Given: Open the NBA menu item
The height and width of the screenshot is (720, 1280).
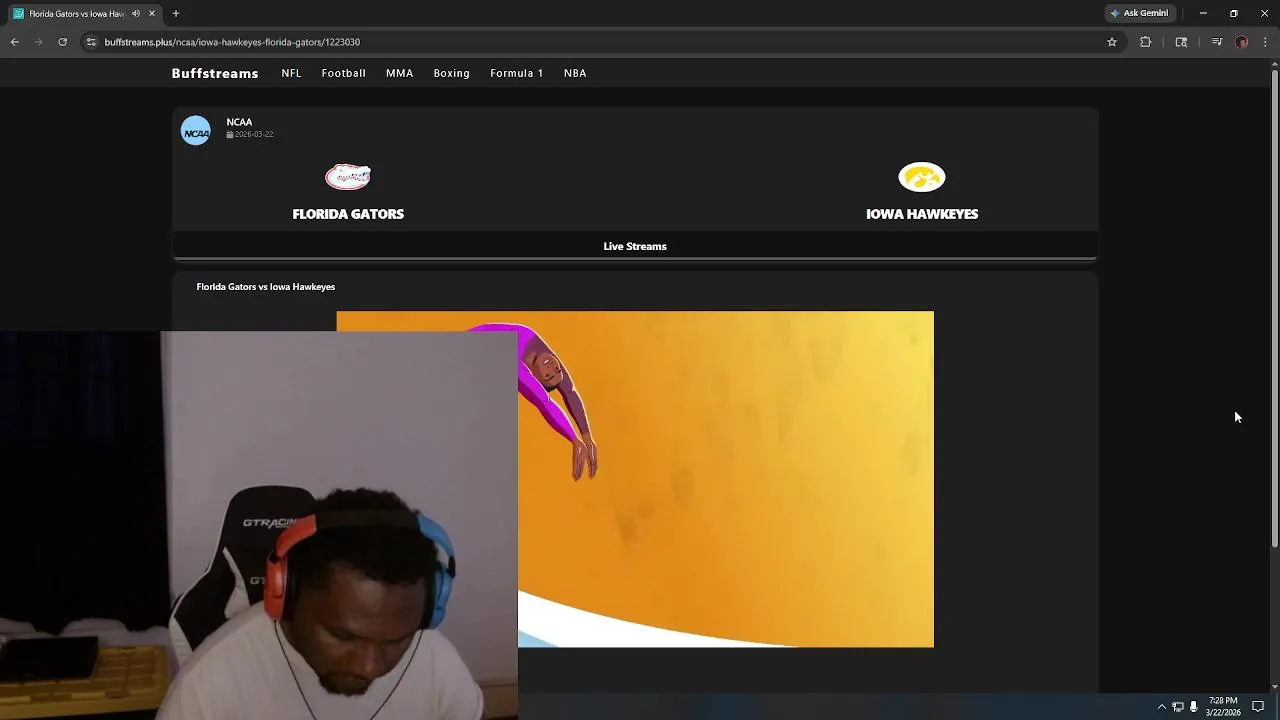Looking at the screenshot, I should 575,73.
